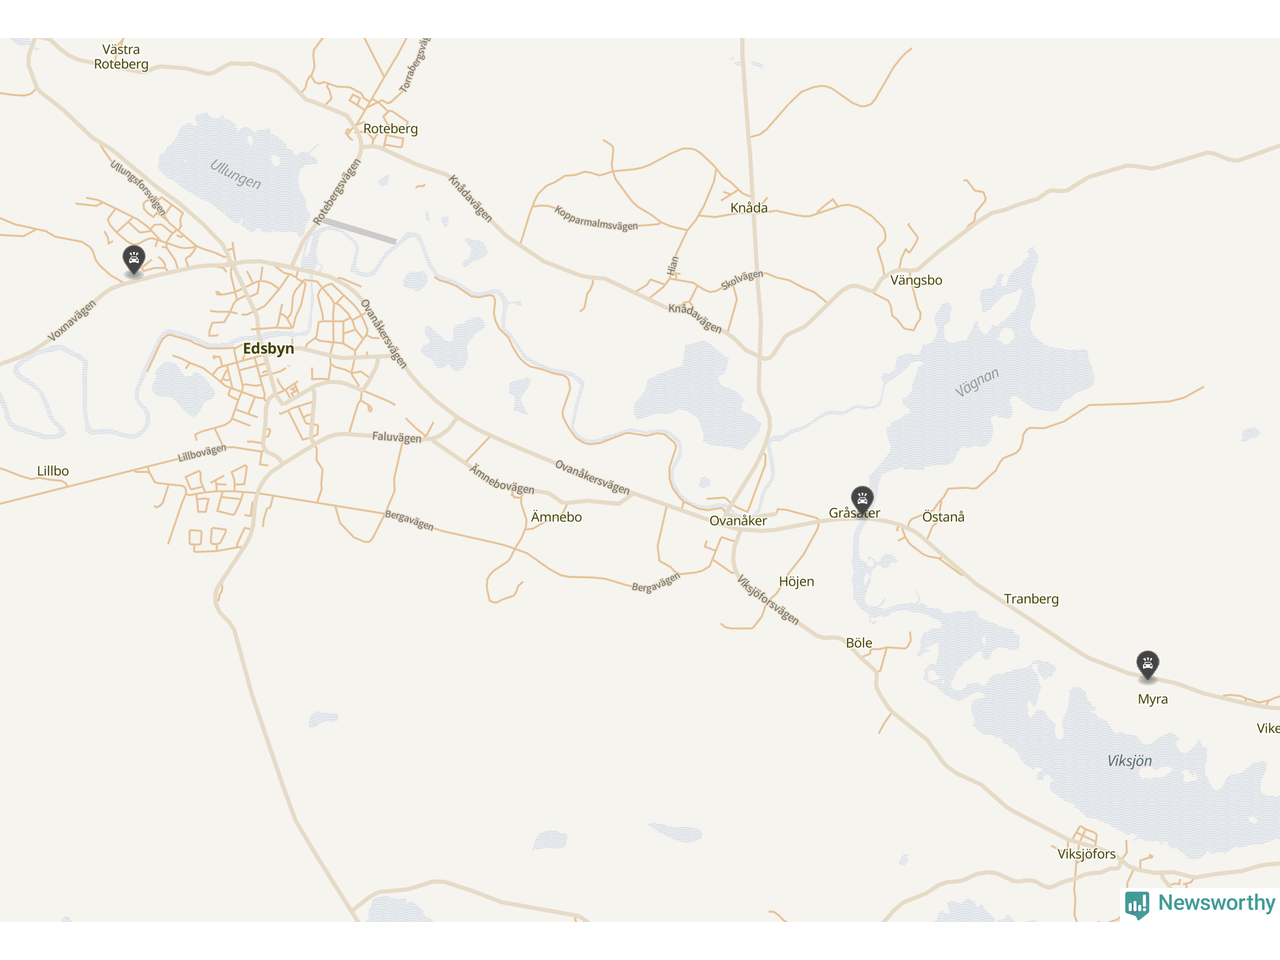Screen dimensions: 1280x960
Task: Click the Roteberg place label
Action: click(391, 129)
